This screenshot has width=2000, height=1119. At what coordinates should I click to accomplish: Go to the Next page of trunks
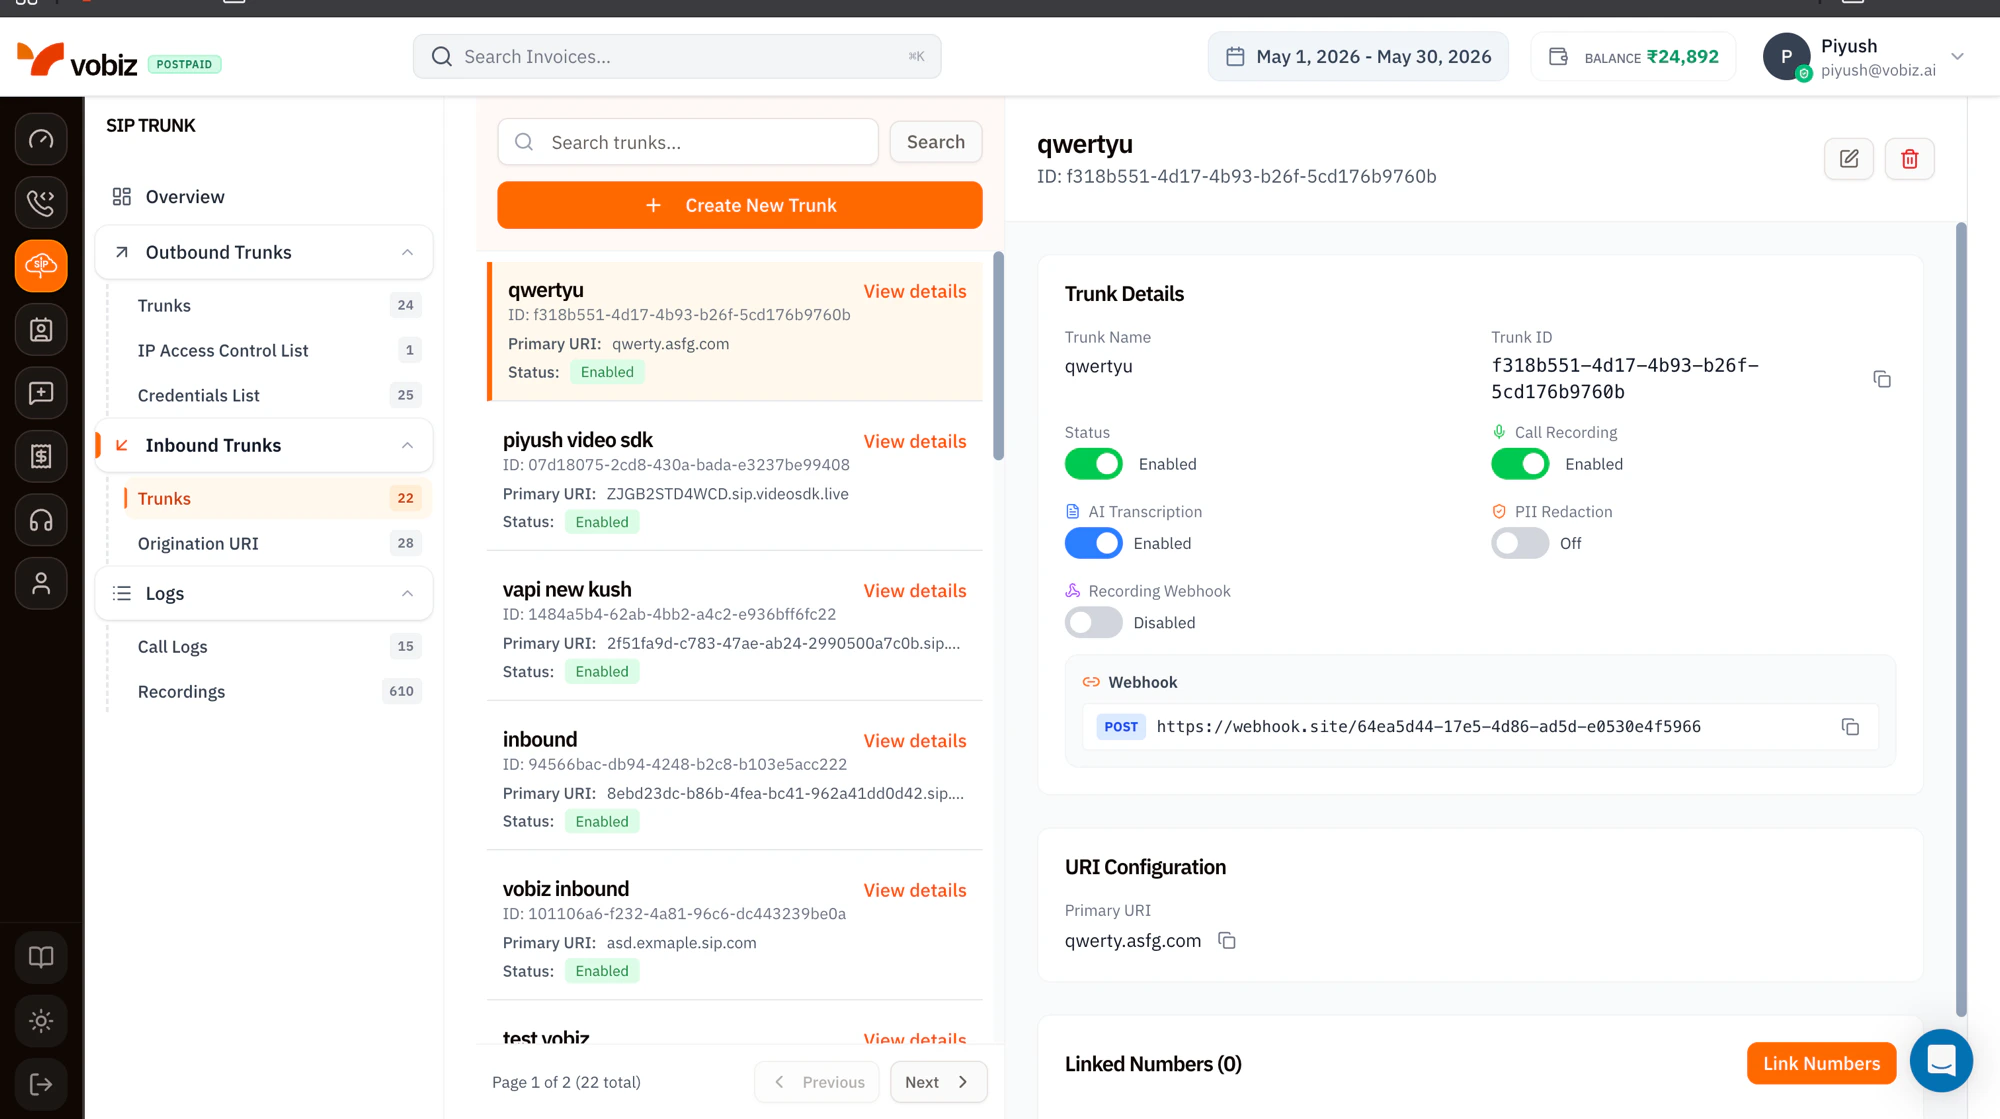coord(938,1082)
